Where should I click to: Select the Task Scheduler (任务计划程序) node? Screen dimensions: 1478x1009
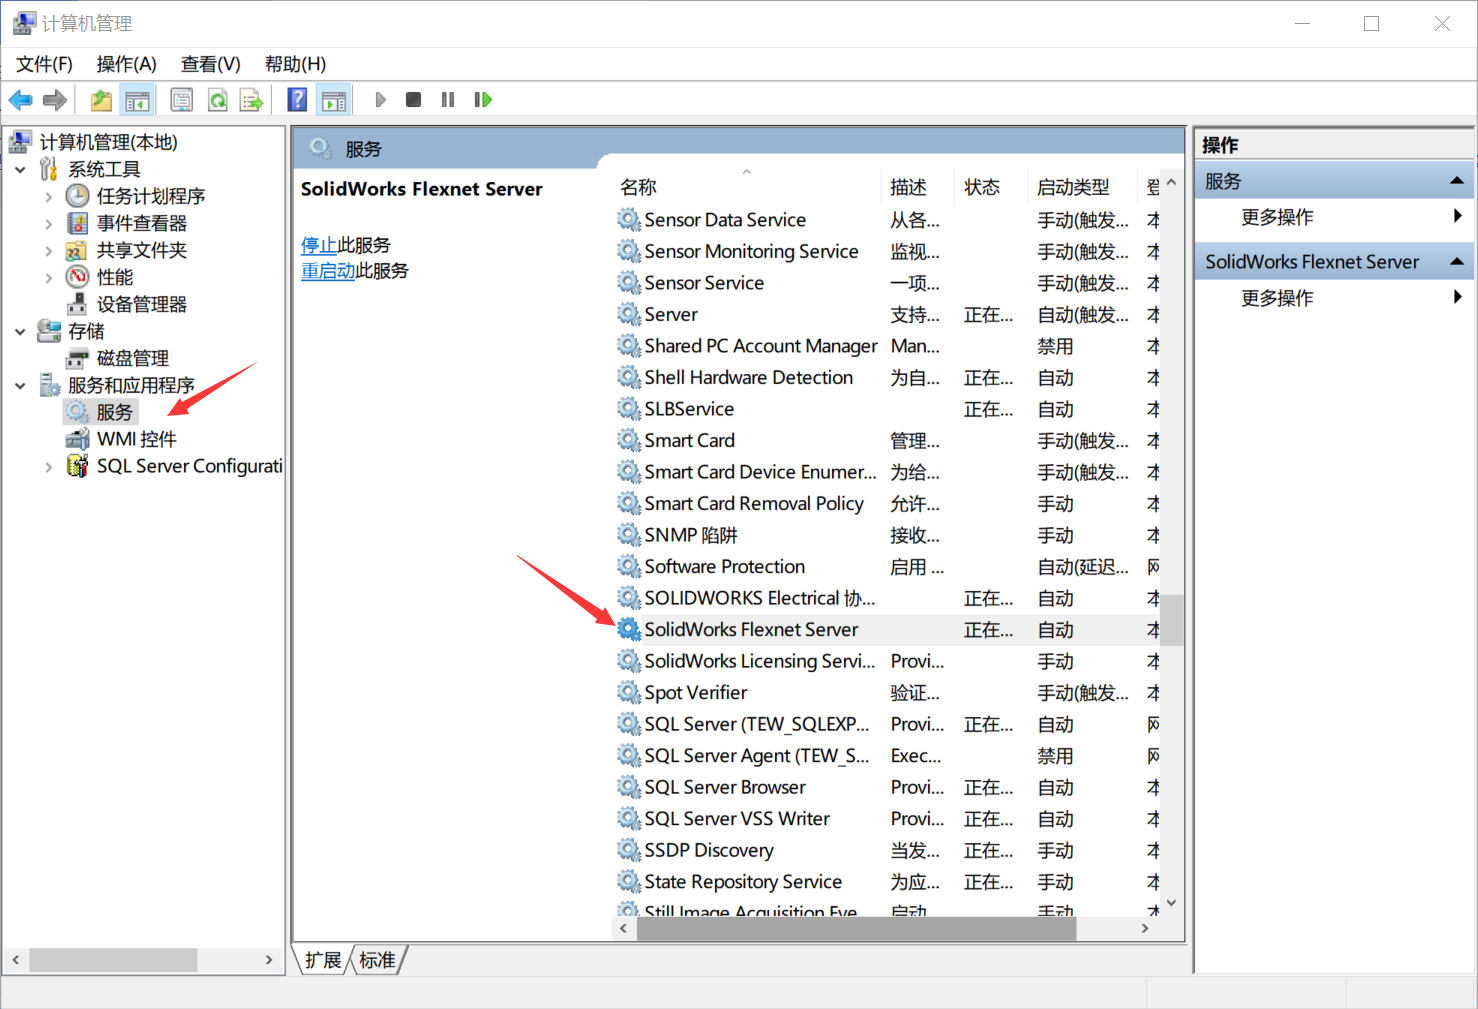[x=151, y=196]
